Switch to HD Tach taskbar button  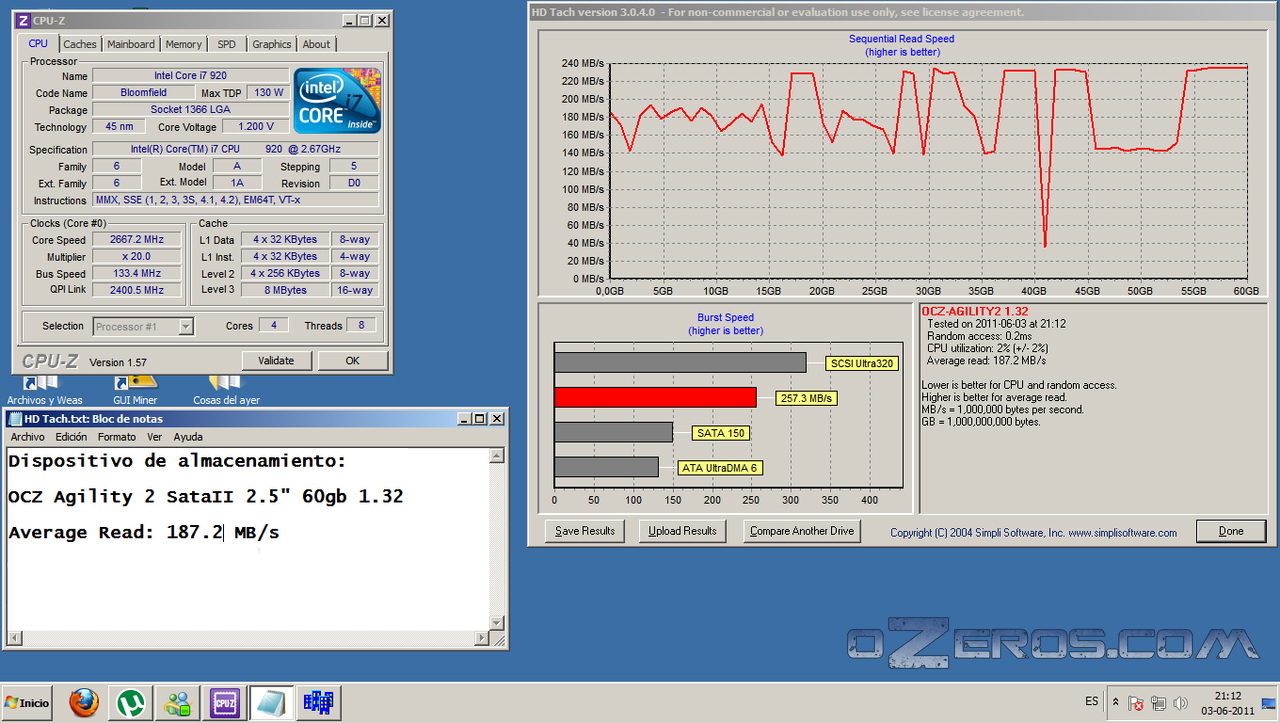(318, 703)
